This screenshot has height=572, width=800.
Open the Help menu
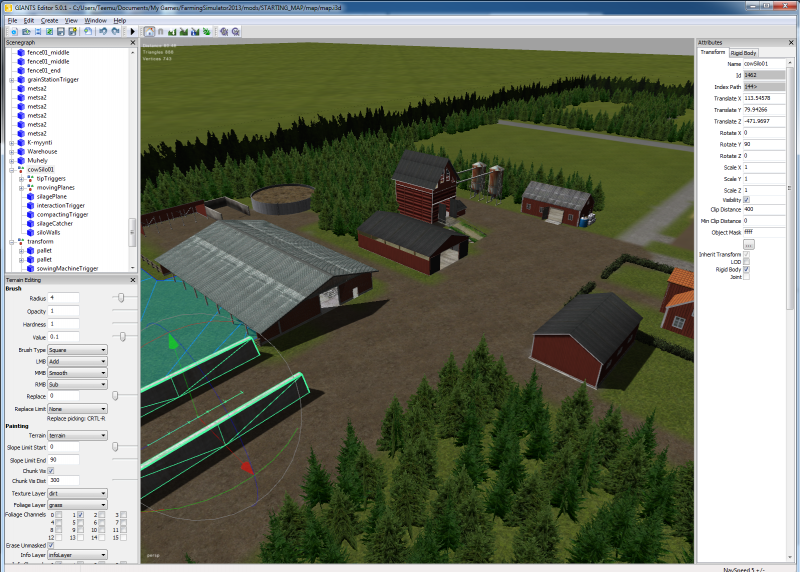tap(119, 20)
